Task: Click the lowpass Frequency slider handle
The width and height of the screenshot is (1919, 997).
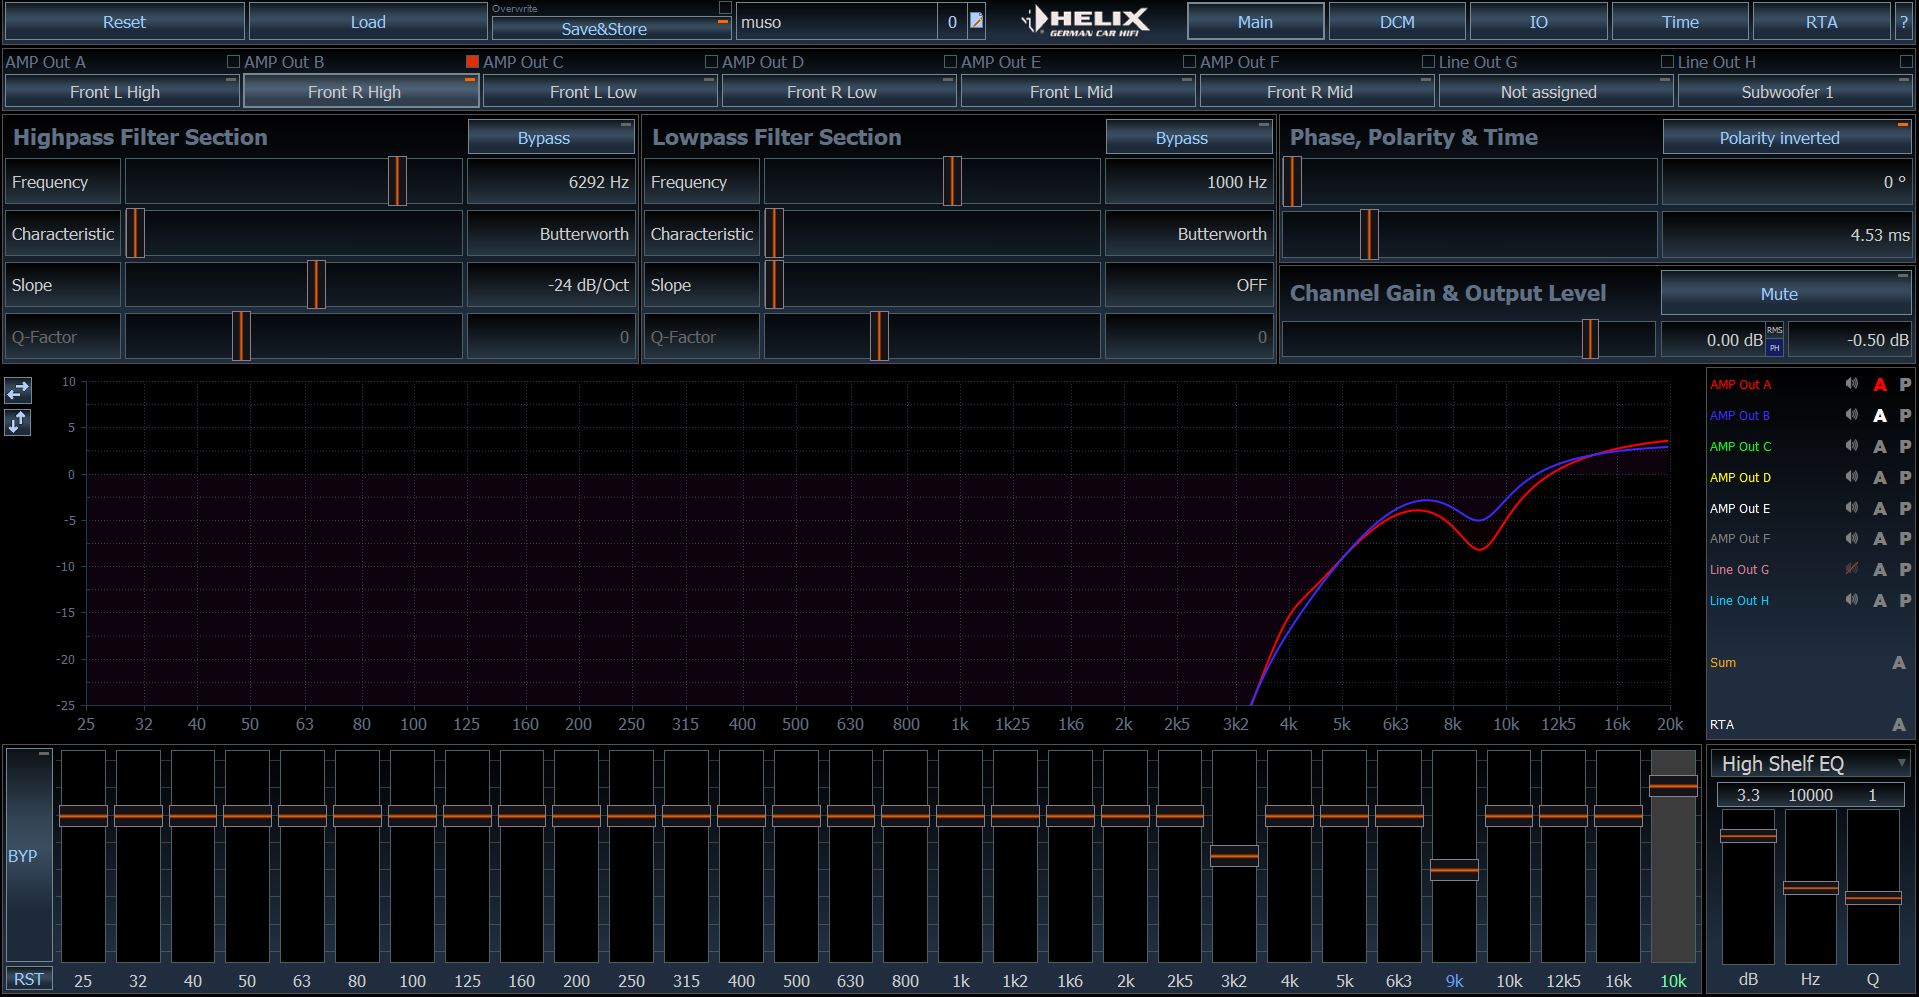Action: click(952, 182)
